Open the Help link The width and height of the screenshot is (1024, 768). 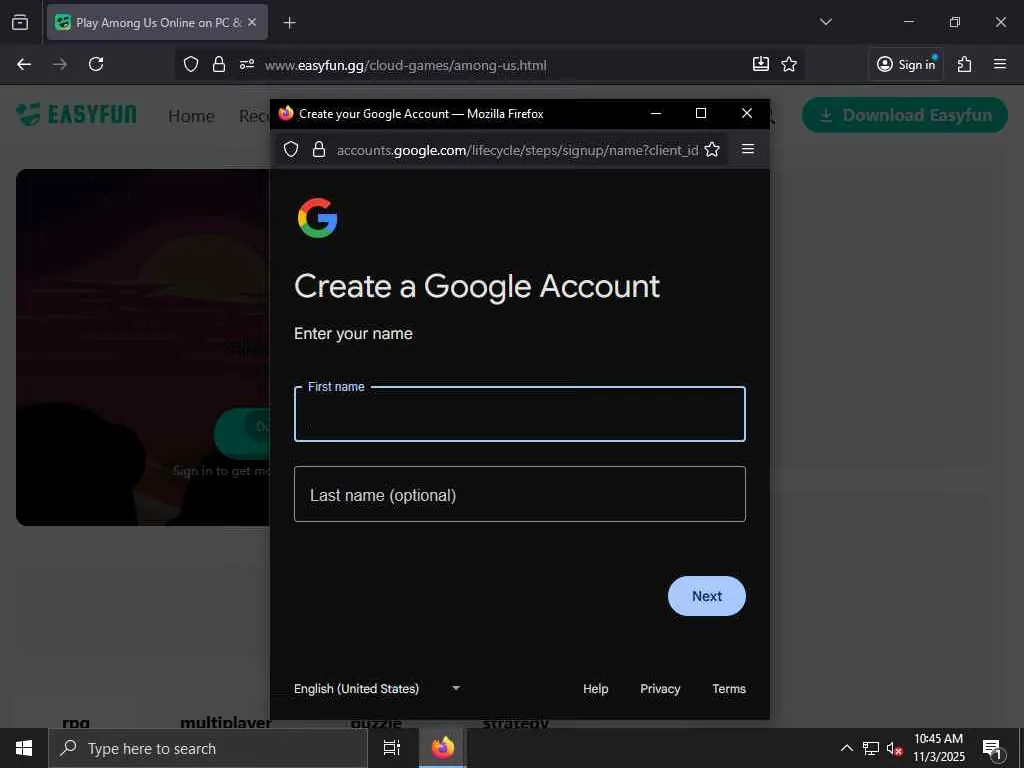coord(596,688)
